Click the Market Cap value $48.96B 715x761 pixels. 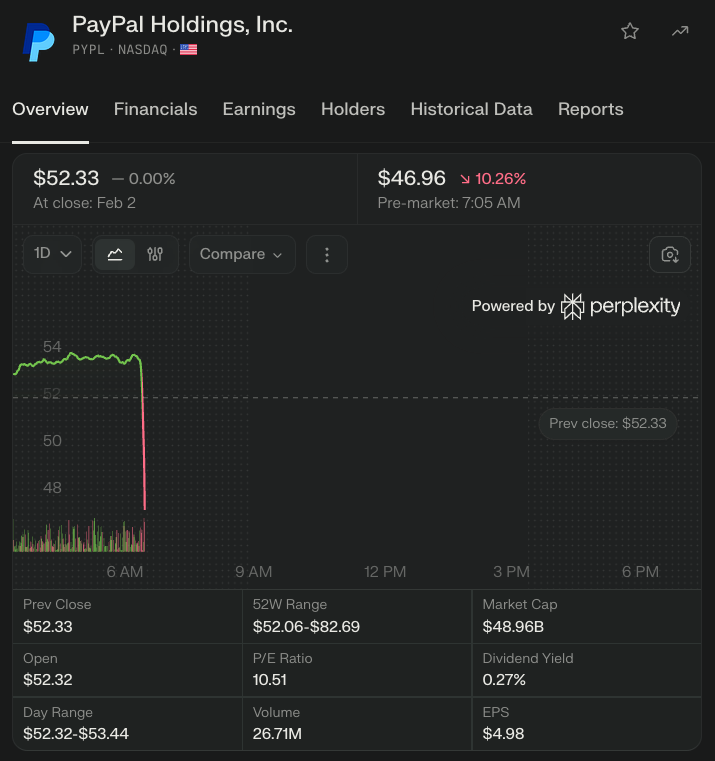[x=513, y=627]
